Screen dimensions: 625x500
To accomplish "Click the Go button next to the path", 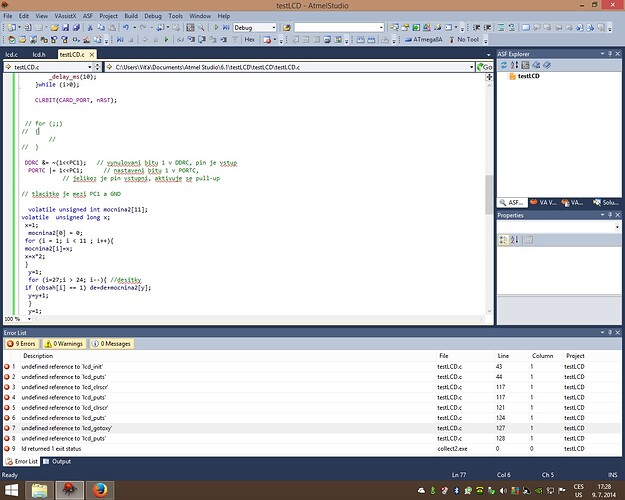I will (484, 67).
